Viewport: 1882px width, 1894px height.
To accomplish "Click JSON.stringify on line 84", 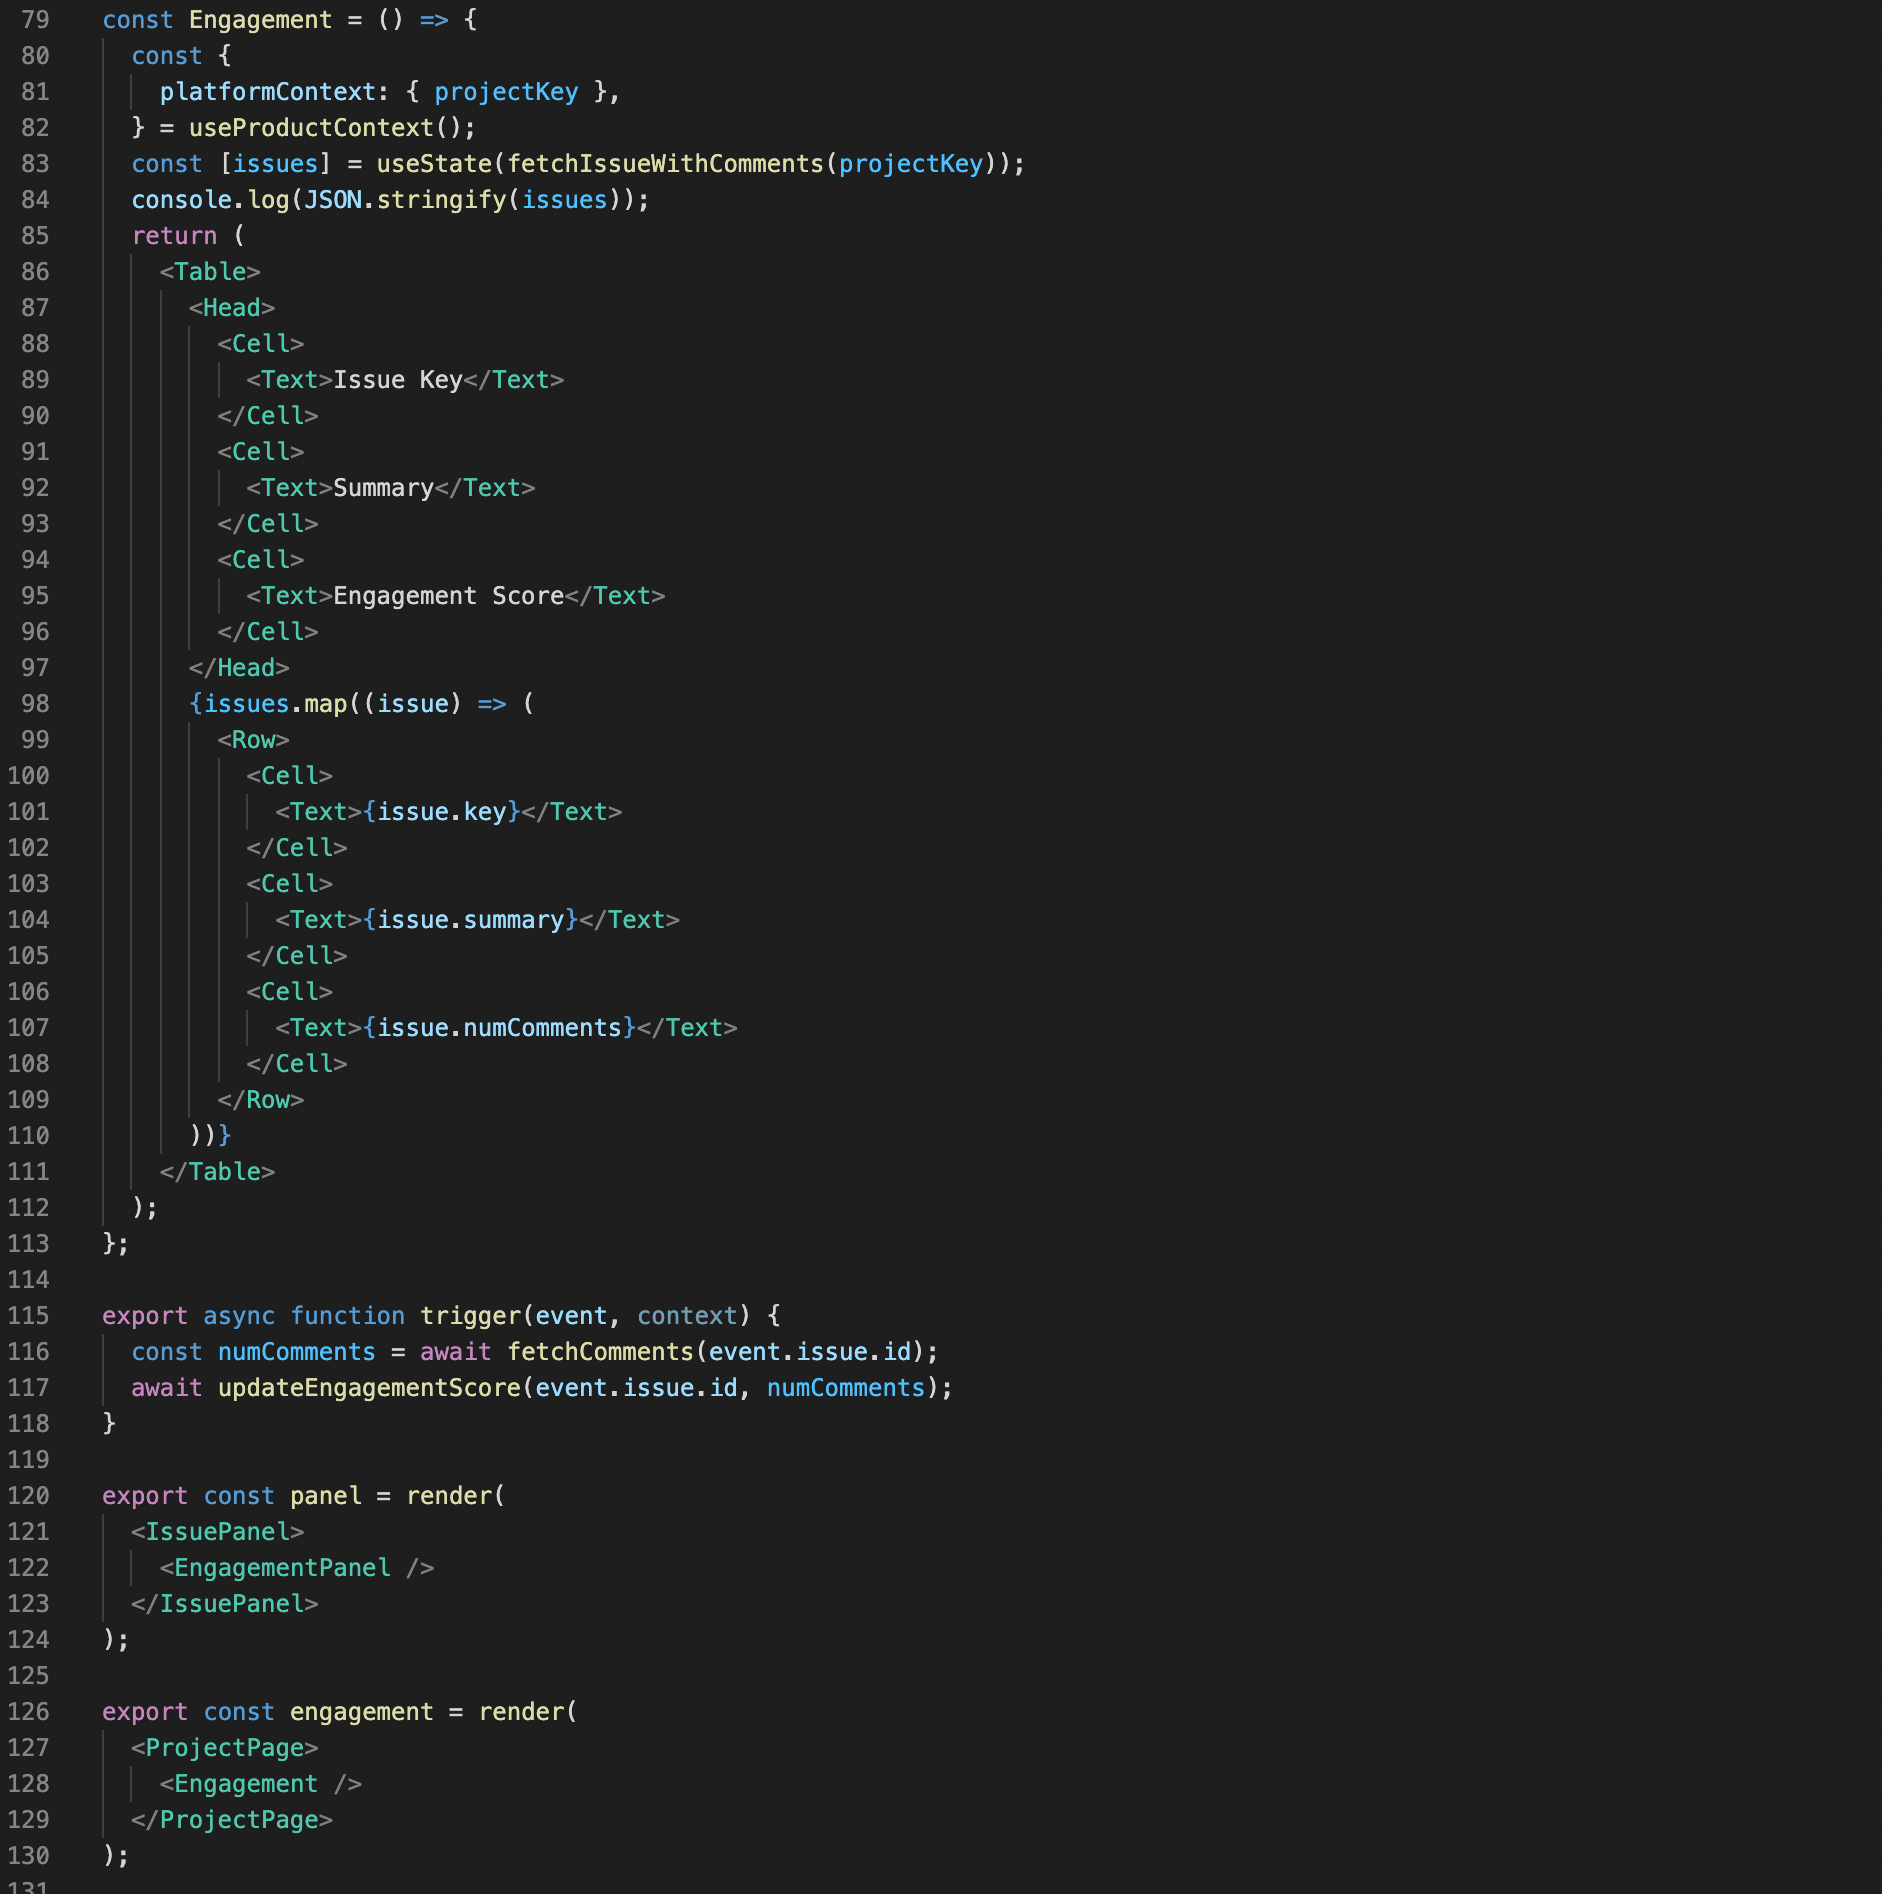I will (x=405, y=200).
